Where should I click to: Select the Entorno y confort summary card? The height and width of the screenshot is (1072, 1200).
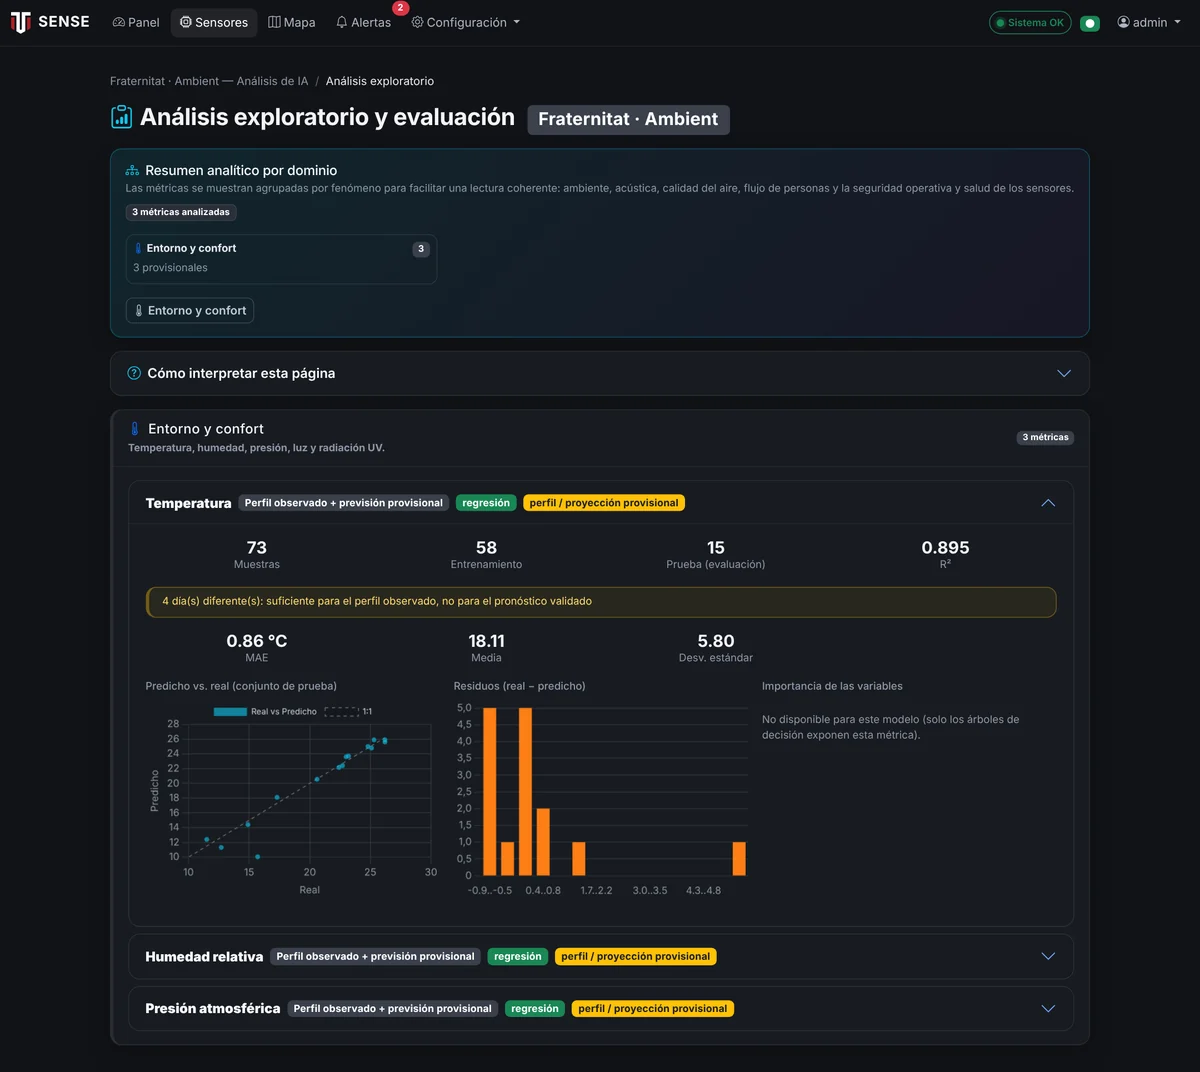coord(281,259)
